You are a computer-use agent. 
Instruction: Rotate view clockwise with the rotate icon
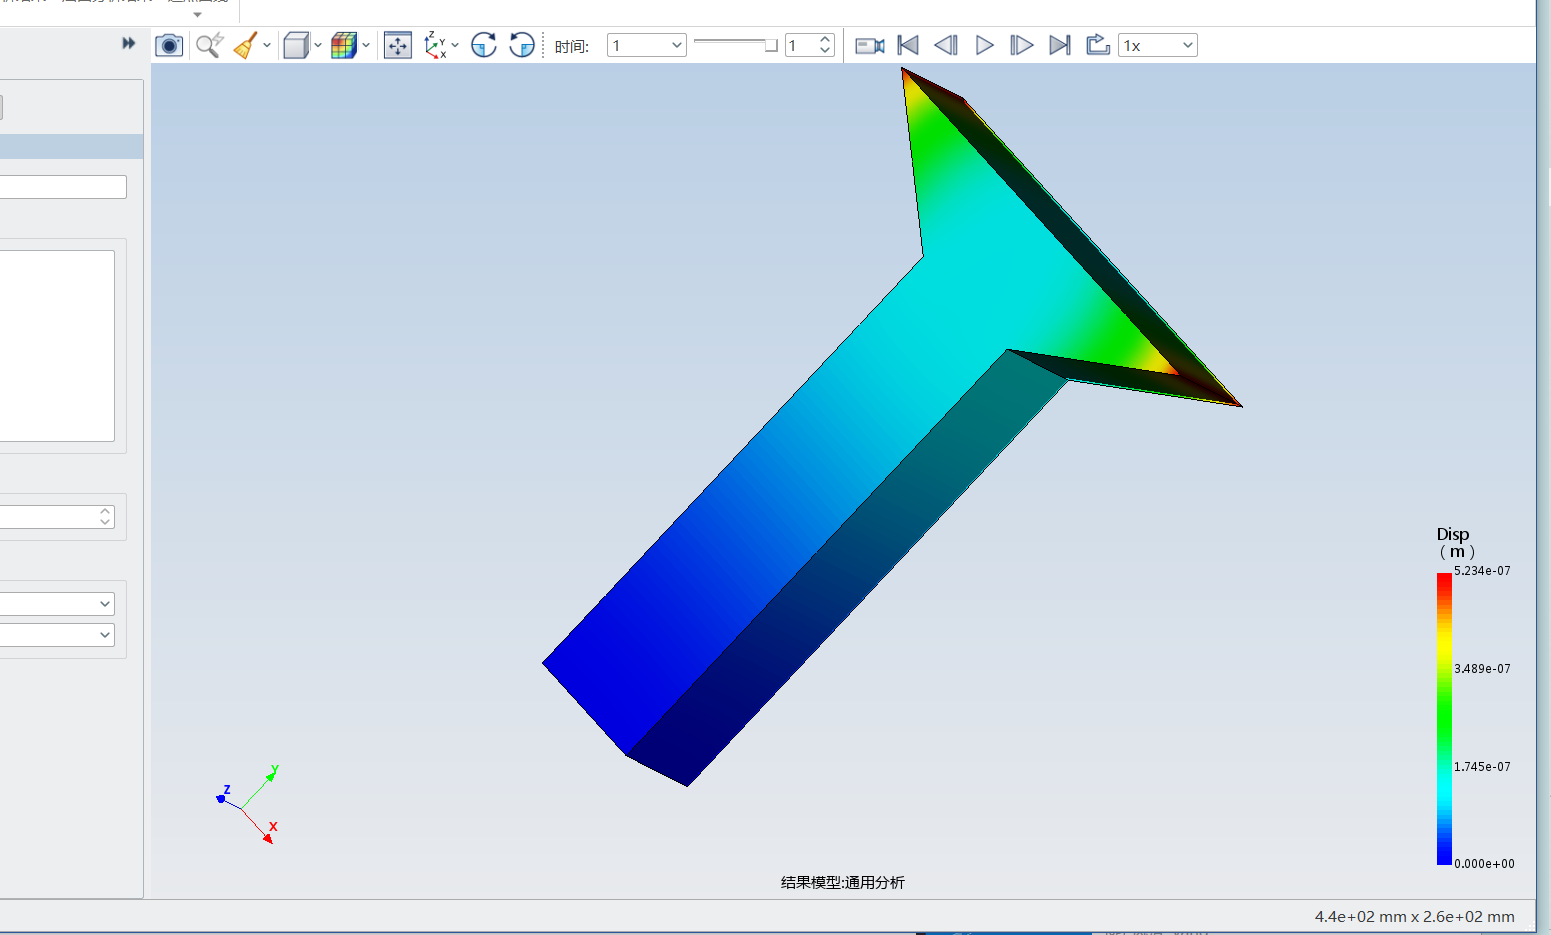click(x=484, y=45)
